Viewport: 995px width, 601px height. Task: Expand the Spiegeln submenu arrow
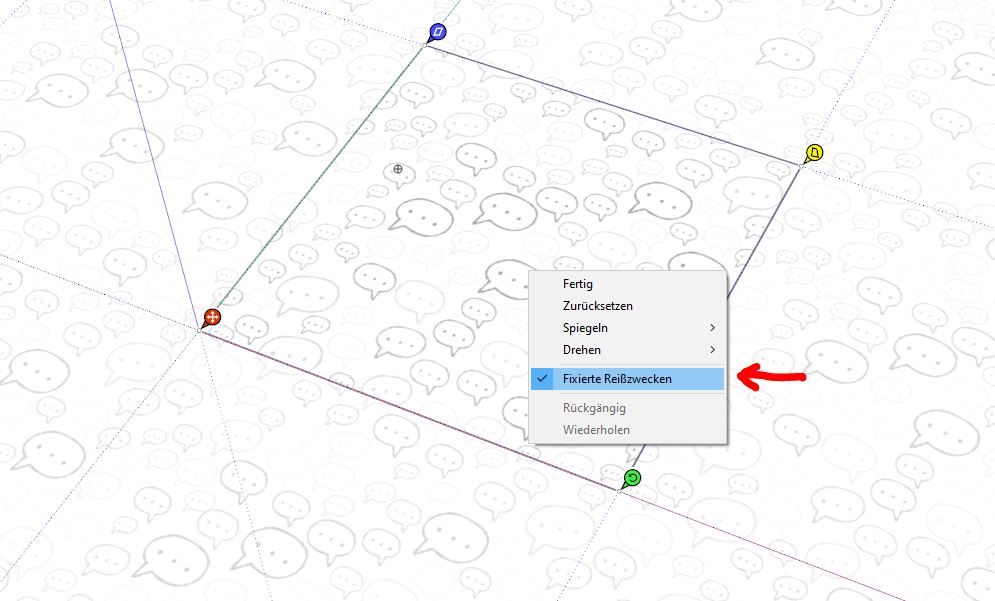(712, 328)
